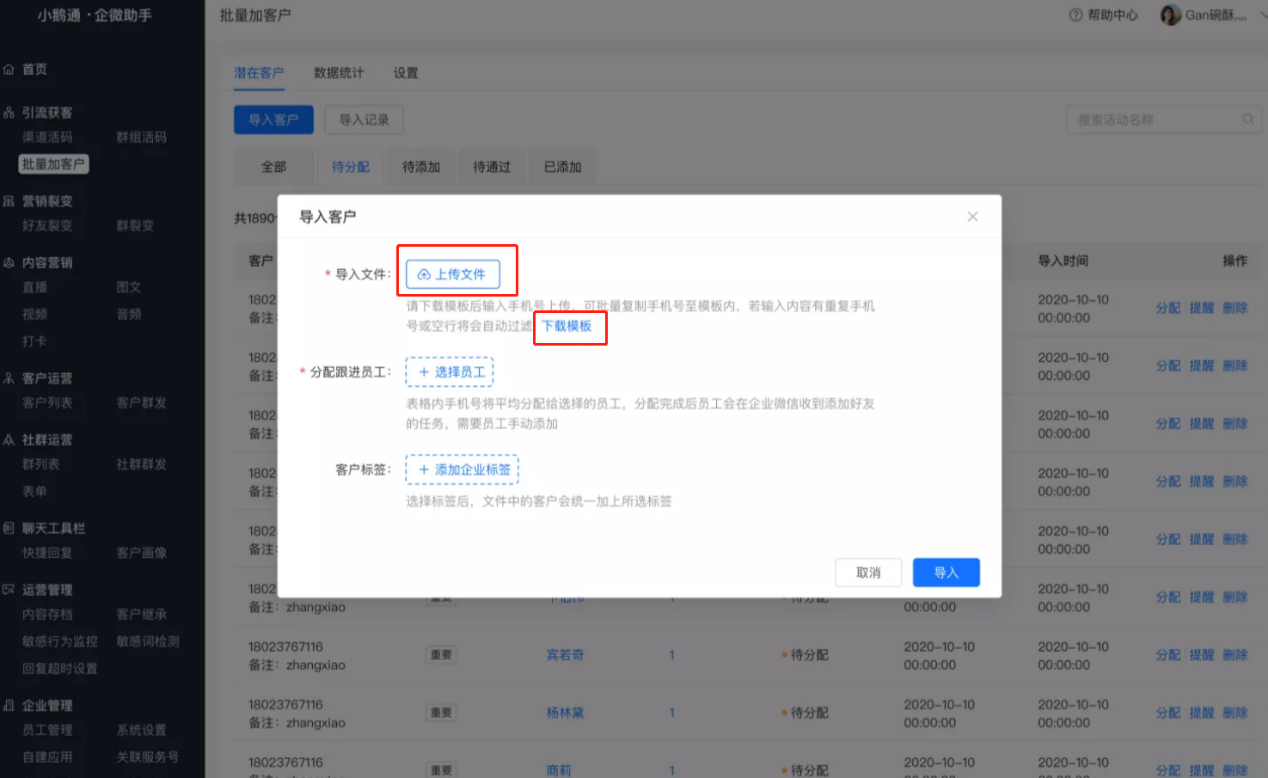Click the 搜索活动名称 search field
1268x778 pixels.
click(x=1164, y=120)
